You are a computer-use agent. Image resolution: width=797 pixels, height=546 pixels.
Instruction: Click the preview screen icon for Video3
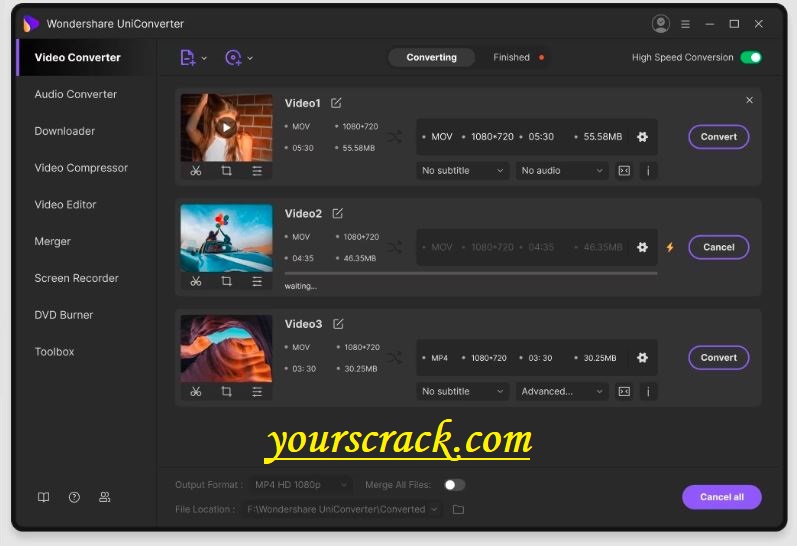tap(624, 391)
